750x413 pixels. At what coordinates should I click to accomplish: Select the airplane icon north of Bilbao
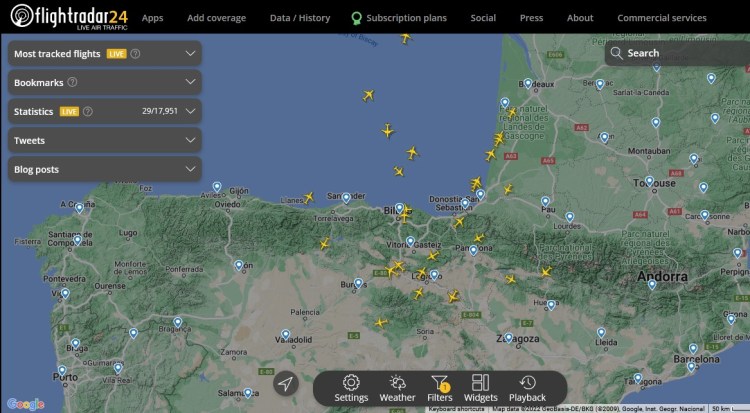click(x=398, y=172)
